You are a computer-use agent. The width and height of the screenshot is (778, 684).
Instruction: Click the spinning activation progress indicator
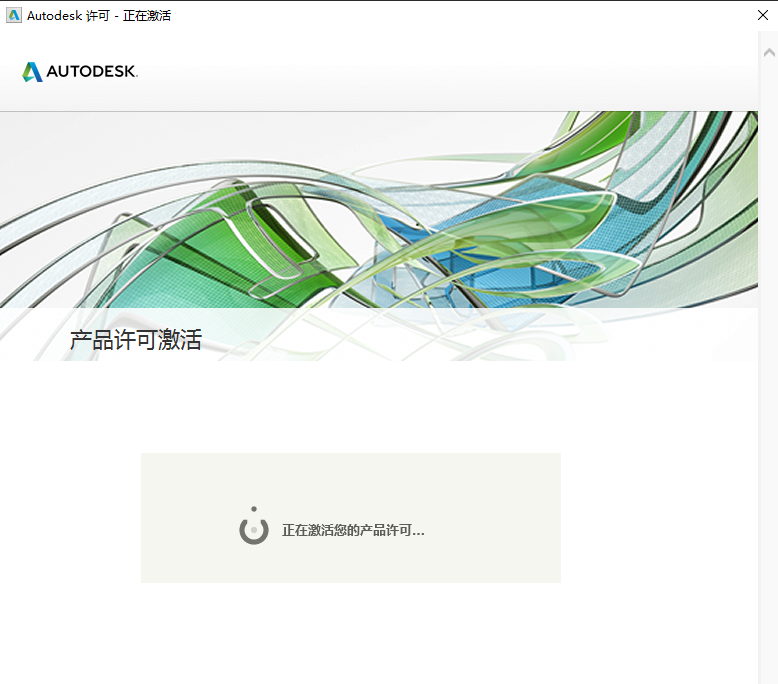(254, 526)
